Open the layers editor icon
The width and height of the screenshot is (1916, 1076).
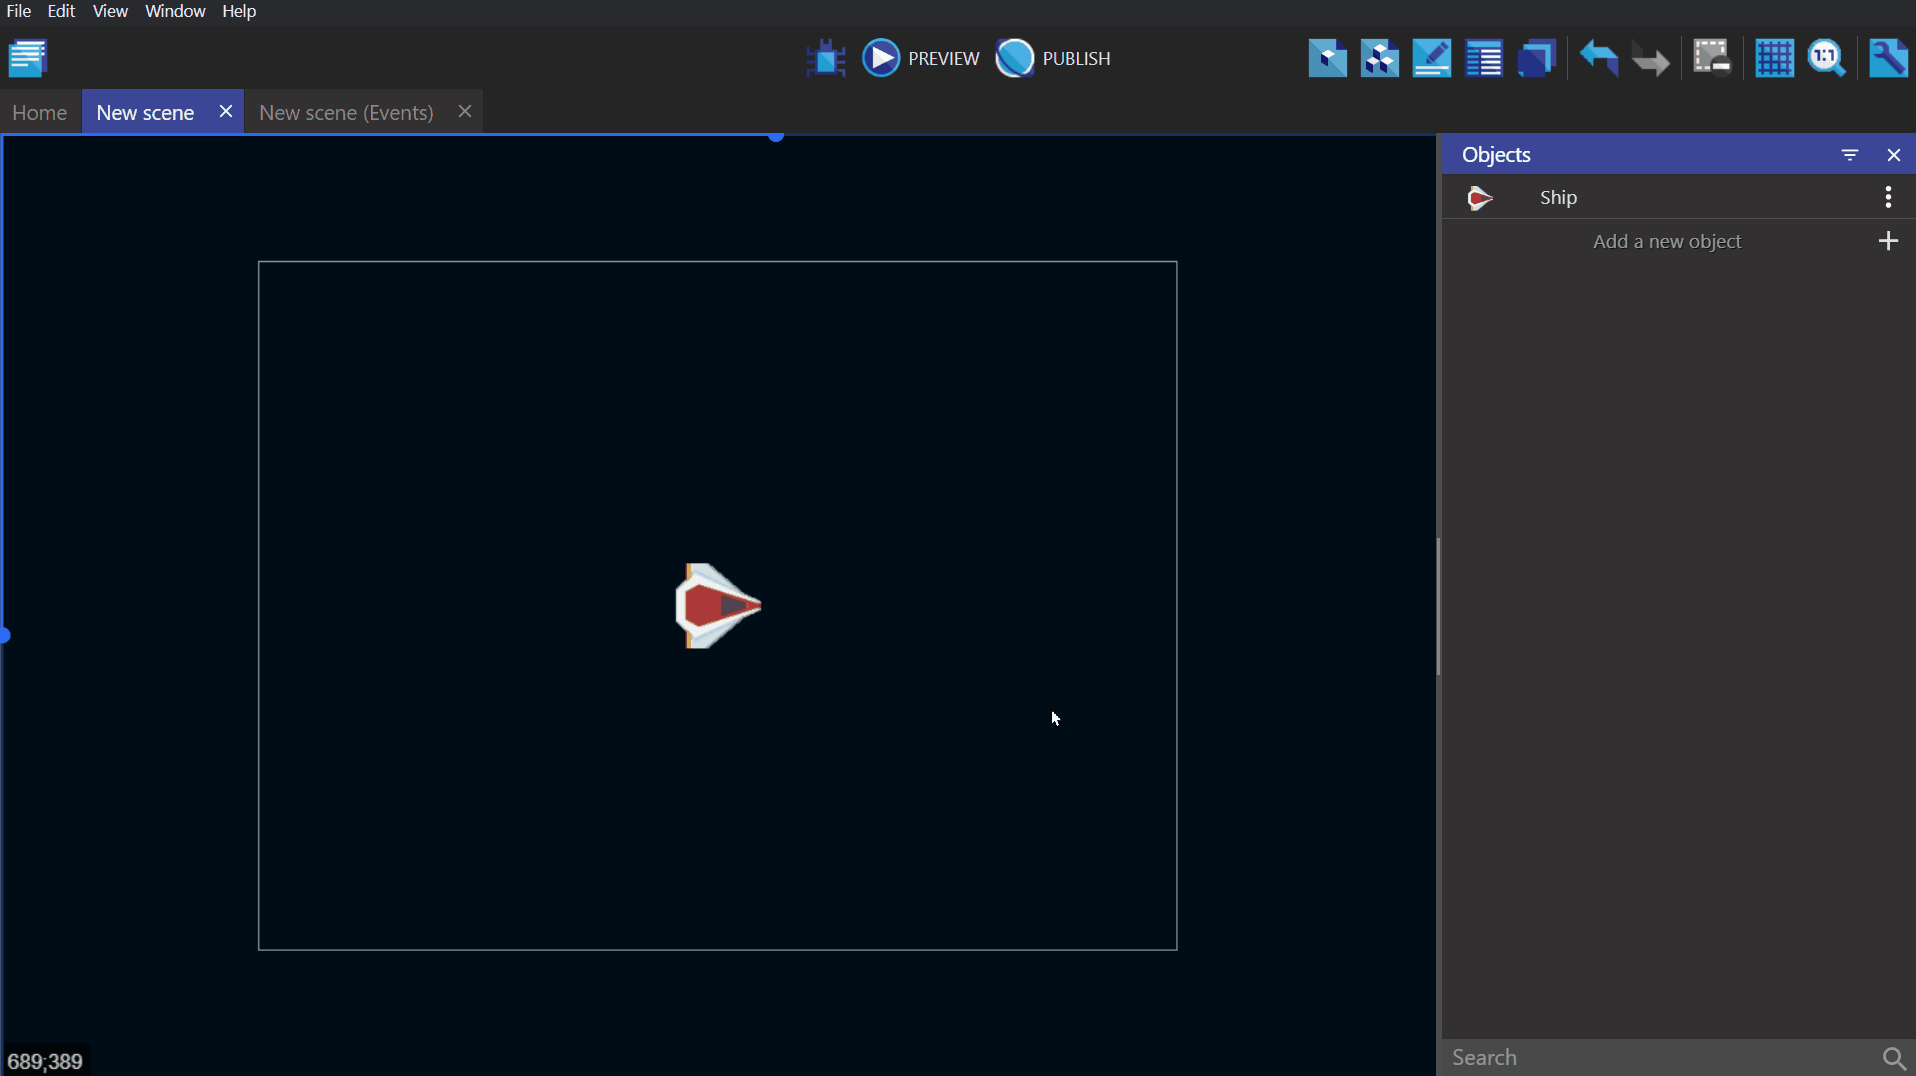tap(1536, 58)
